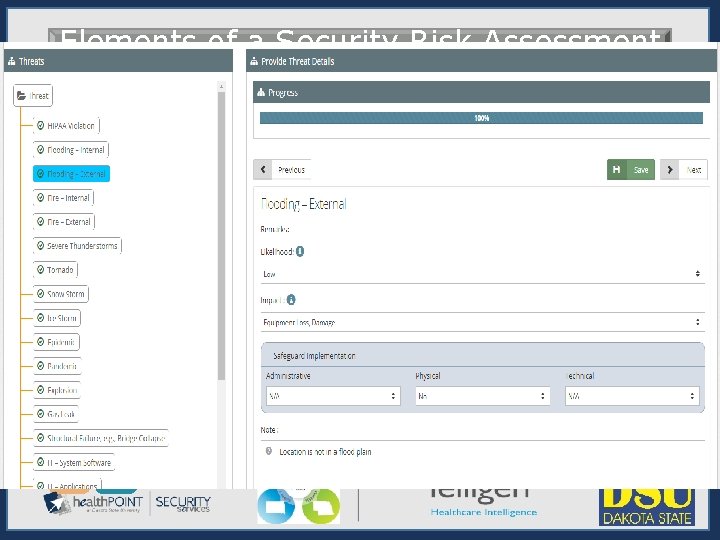Click check icon beside Fire - Internal
The width and height of the screenshot is (720, 540).
click(x=40, y=198)
